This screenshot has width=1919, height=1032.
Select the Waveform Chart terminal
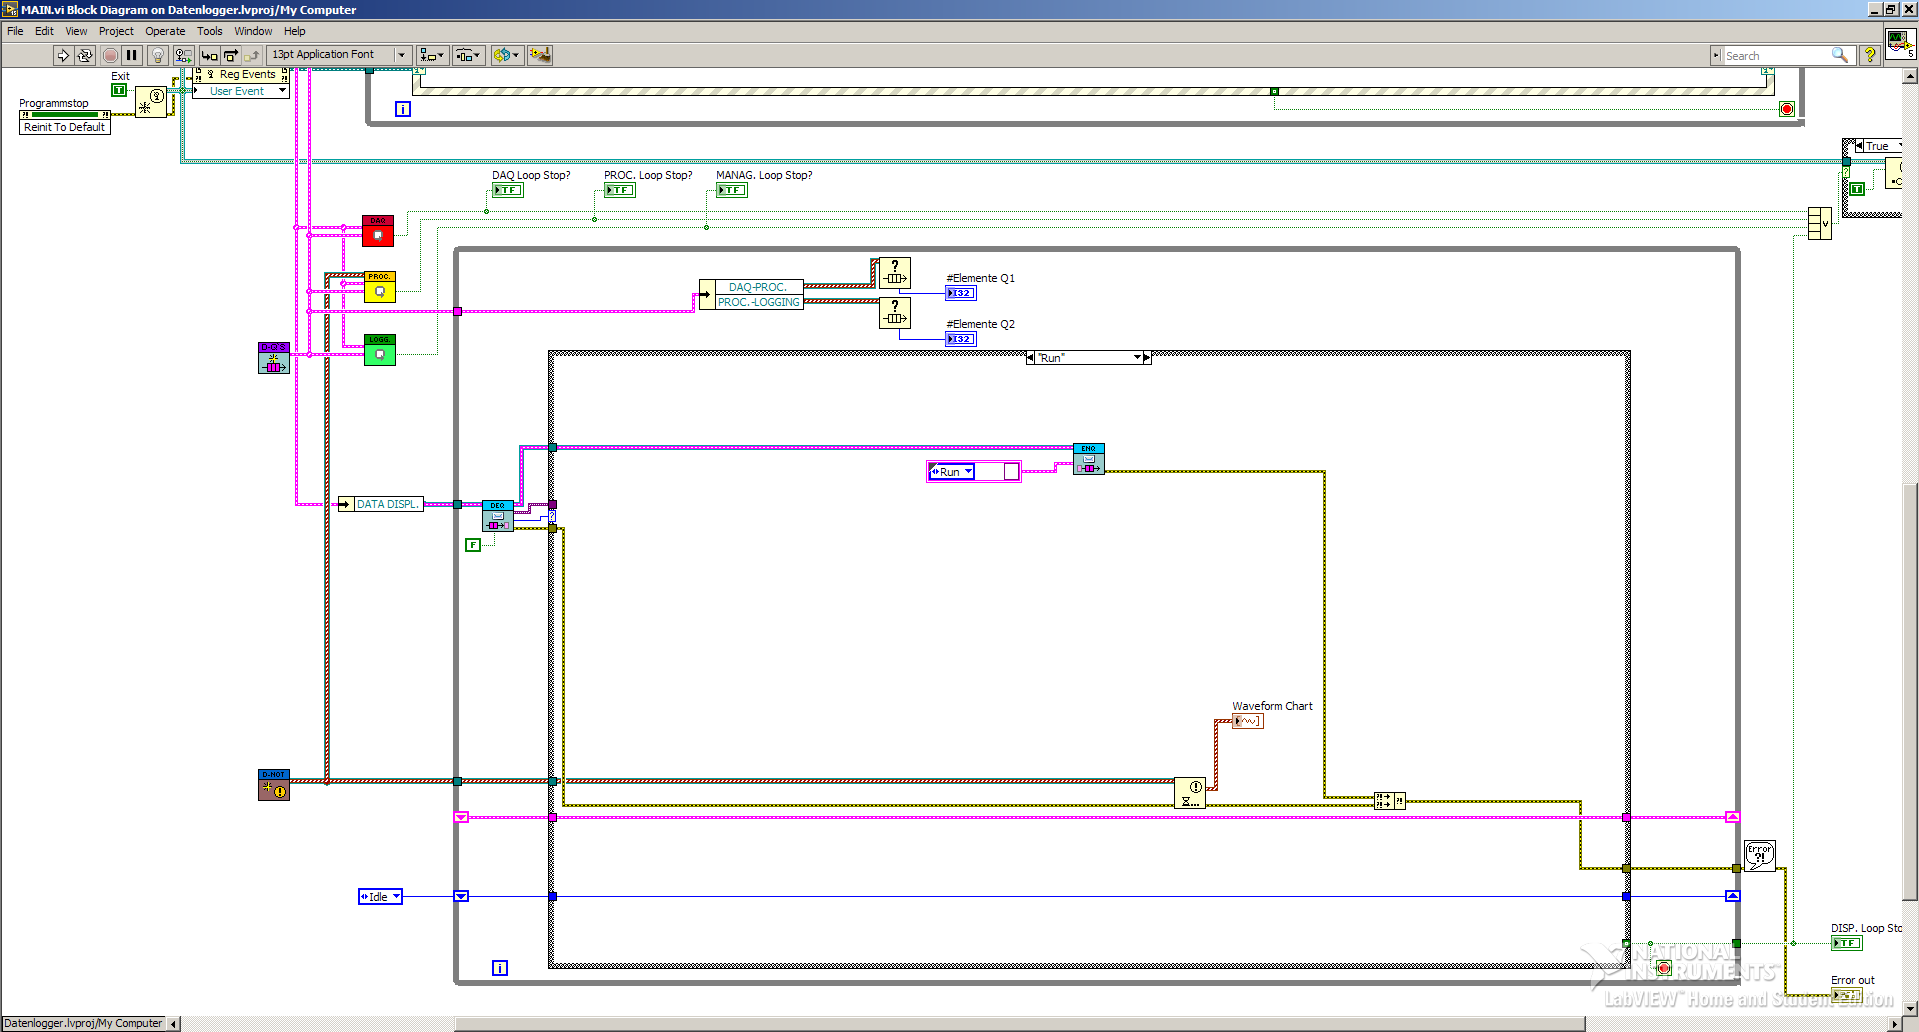click(x=1248, y=721)
